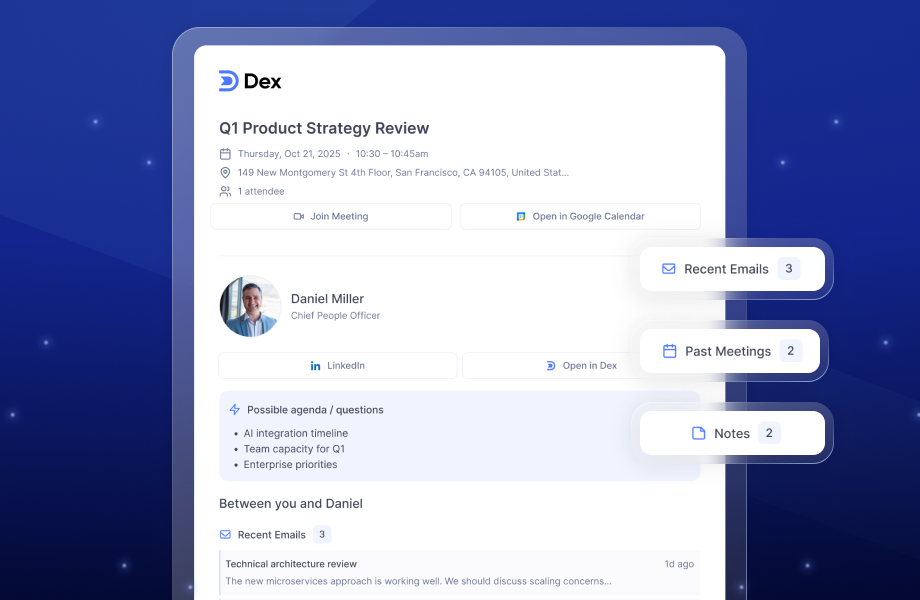The width and height of the screenshot is (920, 600).
Task: Click the '2' badge on the Notes card
Action: (x=769, y=433)
